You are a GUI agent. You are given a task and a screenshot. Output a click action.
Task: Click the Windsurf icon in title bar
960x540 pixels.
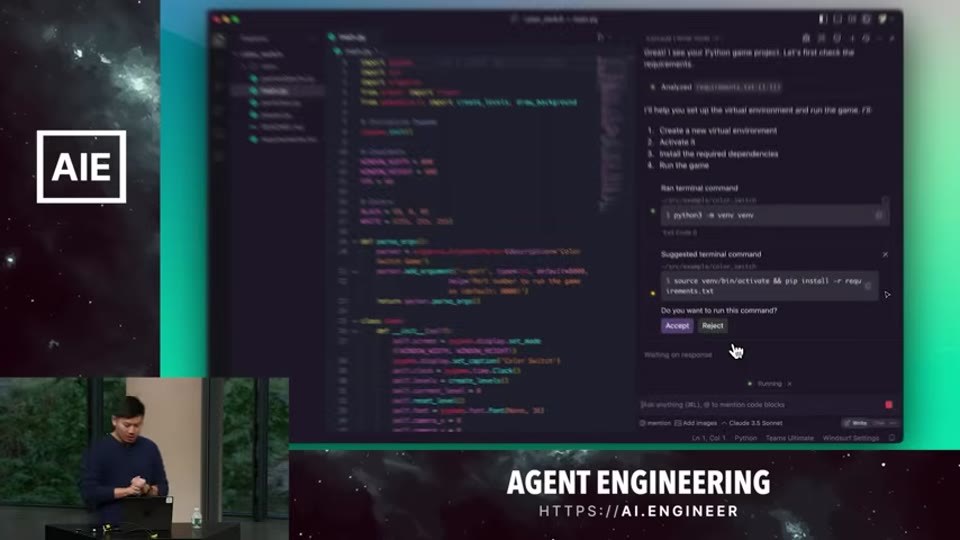[882, 20]
